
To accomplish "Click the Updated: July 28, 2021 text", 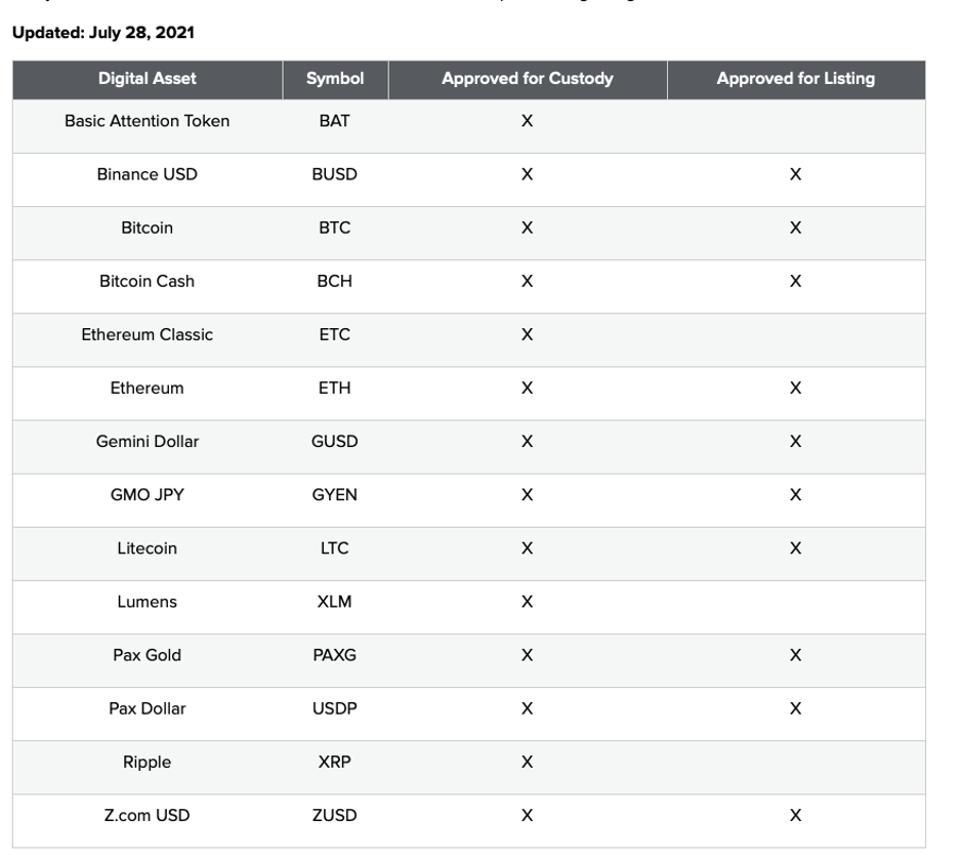I will pos(103,33).
